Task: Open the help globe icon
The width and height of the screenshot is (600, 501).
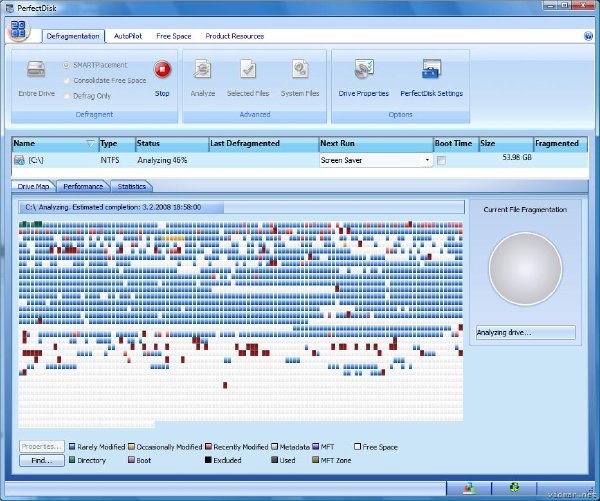Action: coord(588,36)
